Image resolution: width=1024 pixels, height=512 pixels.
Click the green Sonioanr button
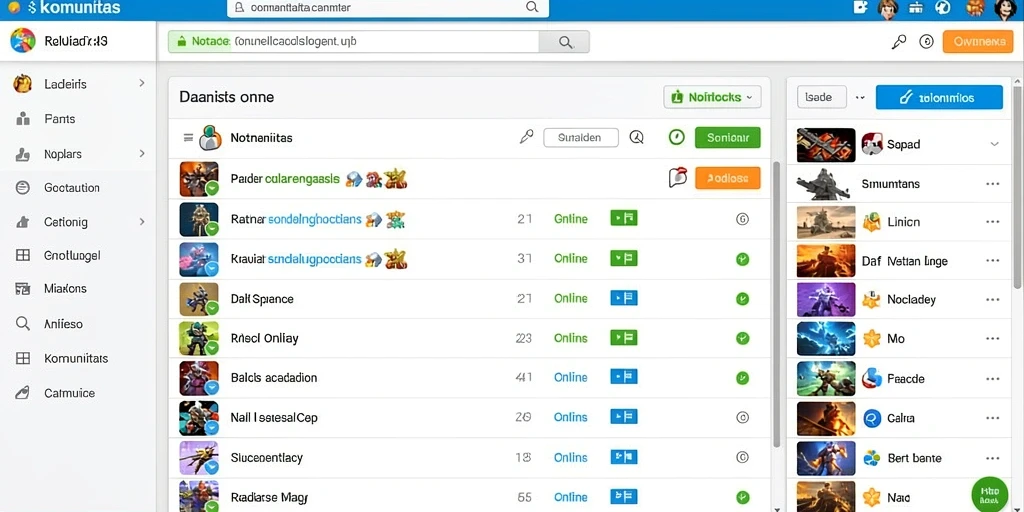point(728,138)
